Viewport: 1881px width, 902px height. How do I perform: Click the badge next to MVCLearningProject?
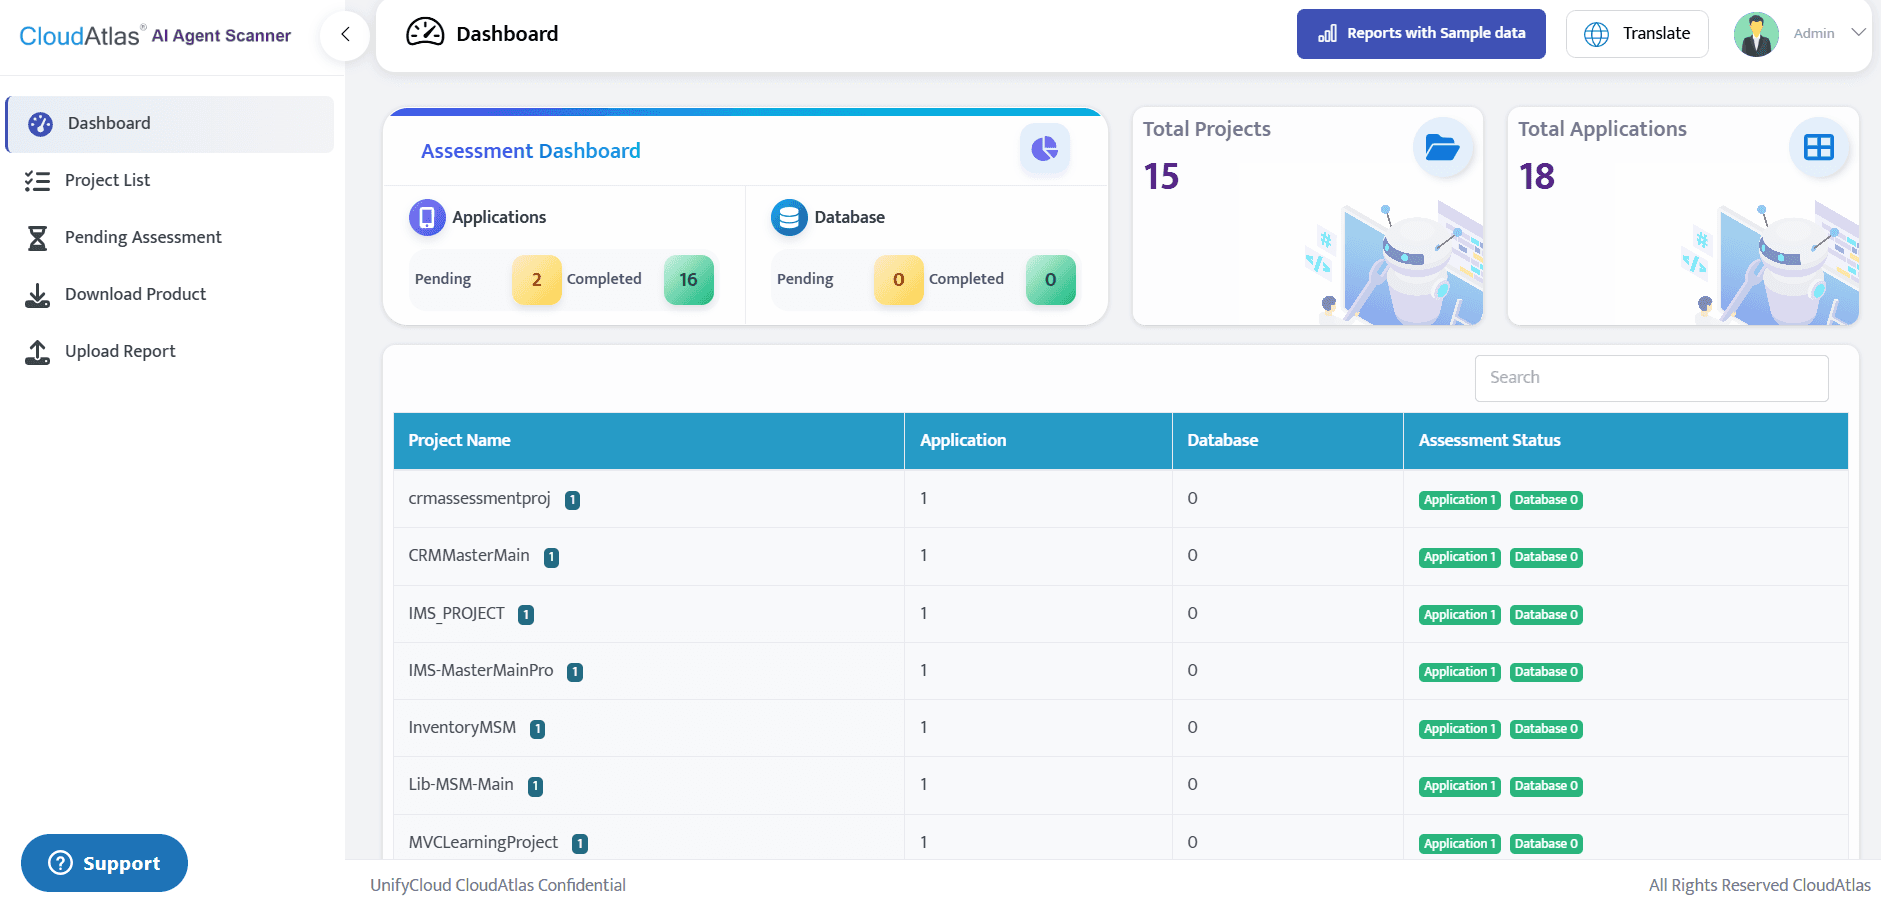click(x=580, y=844)
